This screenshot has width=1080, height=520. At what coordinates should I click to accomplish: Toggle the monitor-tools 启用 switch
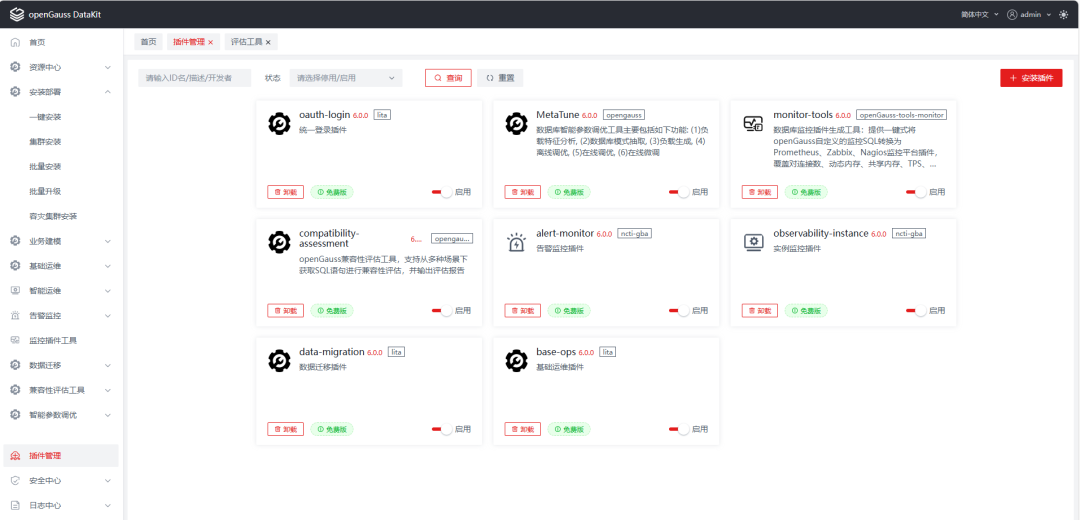tap(916, 192)
